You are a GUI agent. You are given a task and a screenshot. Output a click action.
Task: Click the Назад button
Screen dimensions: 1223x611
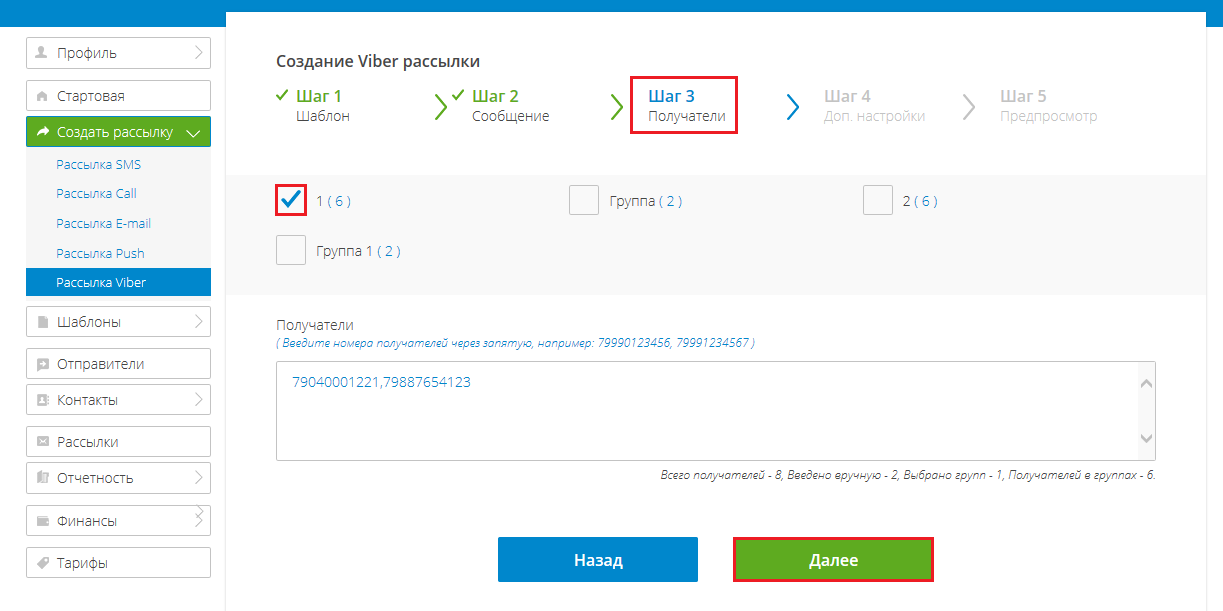tap(598, 560)
